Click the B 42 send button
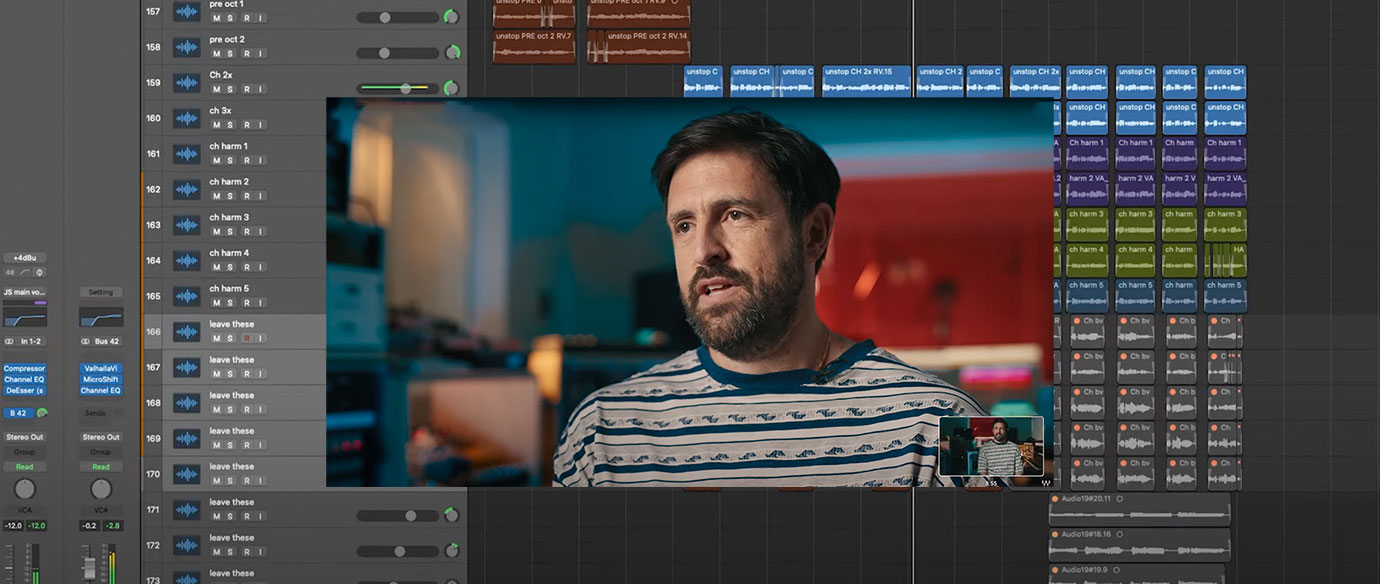Viewport: 1380px width, 584px height. [19, 413]
